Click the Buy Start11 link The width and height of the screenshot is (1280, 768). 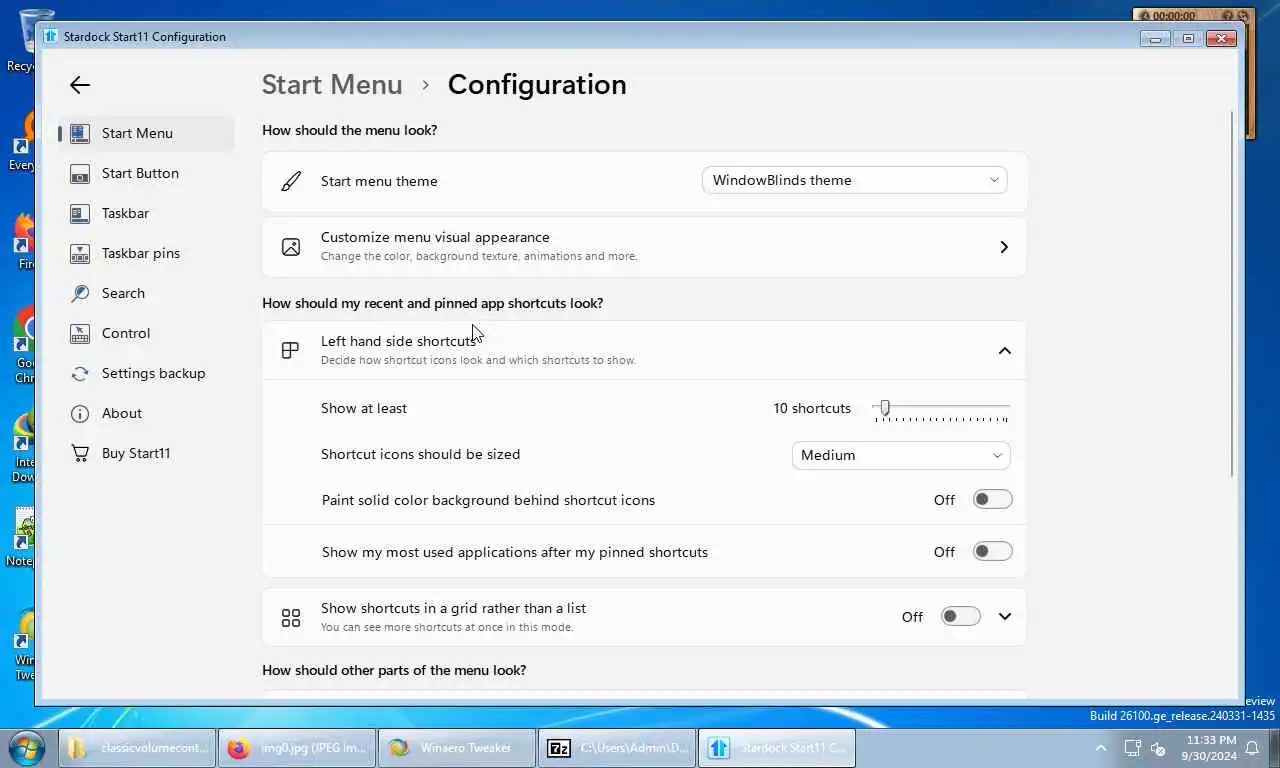(147, 453)
